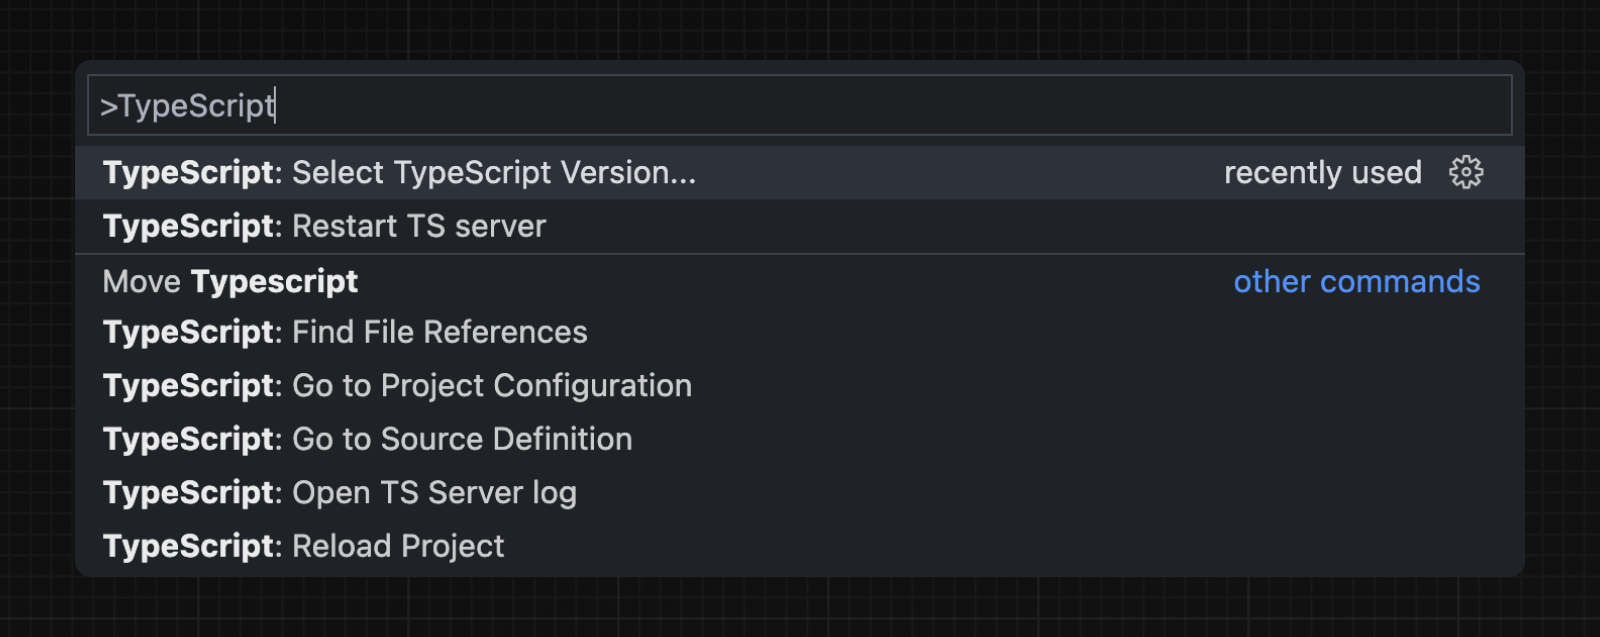Screen dimensions: 1600x637
Task: Select TypeScript: Go to Source Definition
Action: [367, 438]
